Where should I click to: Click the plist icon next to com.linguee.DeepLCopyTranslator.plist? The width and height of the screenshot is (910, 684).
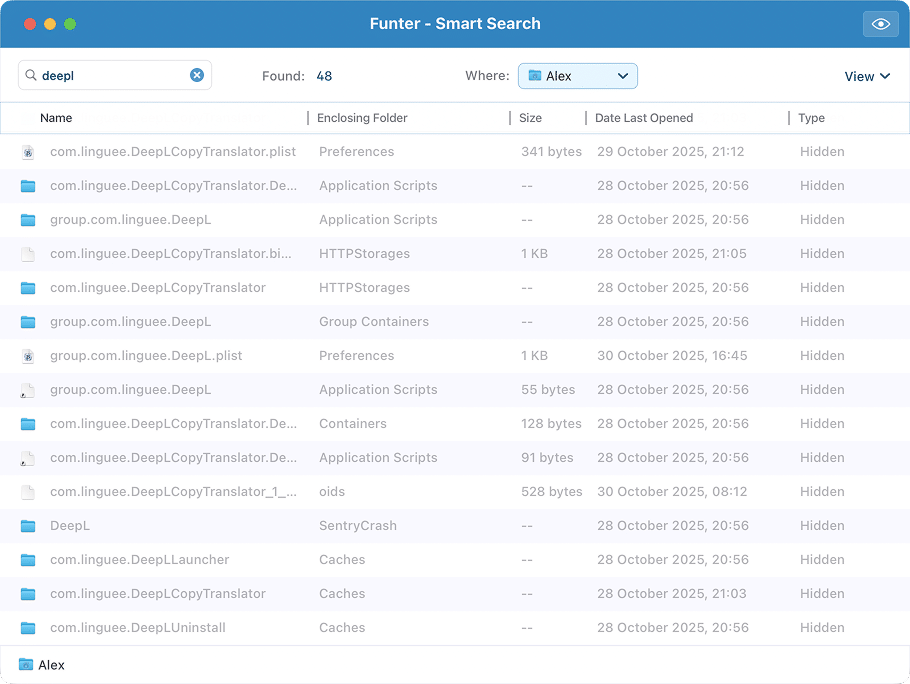[x=28, y=151]
